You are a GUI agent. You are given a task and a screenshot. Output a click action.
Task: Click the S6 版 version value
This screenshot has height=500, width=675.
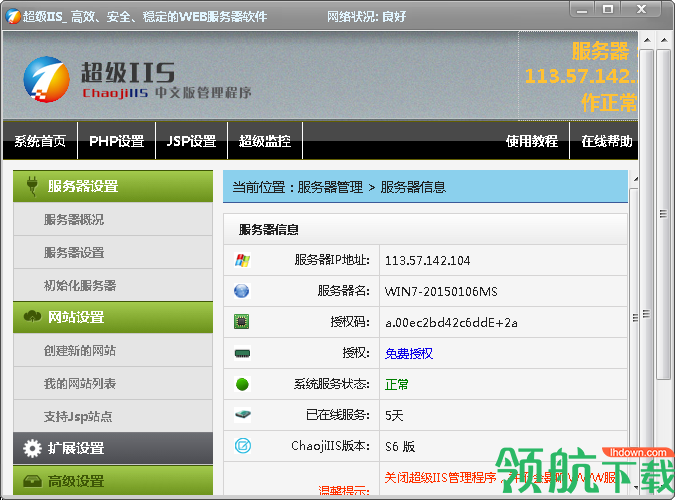pos(400,446)
